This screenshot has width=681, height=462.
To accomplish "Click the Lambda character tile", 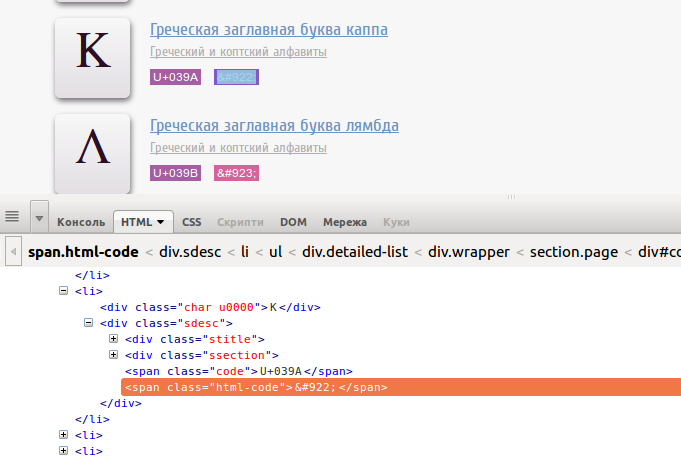I will click(x=93, y=153).
